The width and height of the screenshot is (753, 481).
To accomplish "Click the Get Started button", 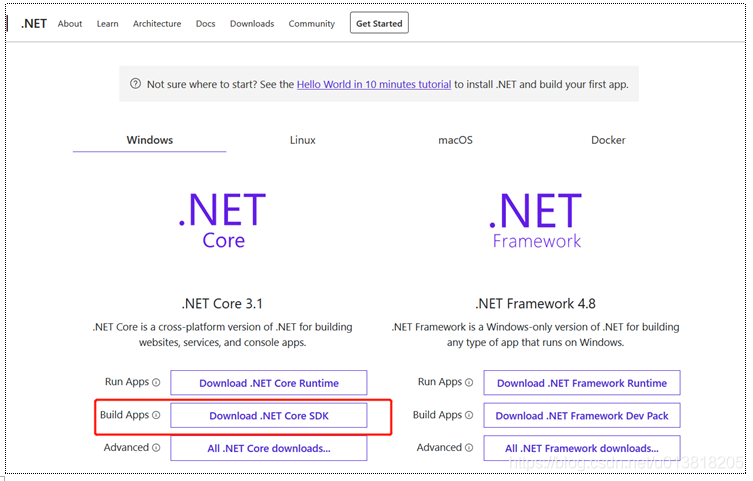I will (x=379, y=23).
